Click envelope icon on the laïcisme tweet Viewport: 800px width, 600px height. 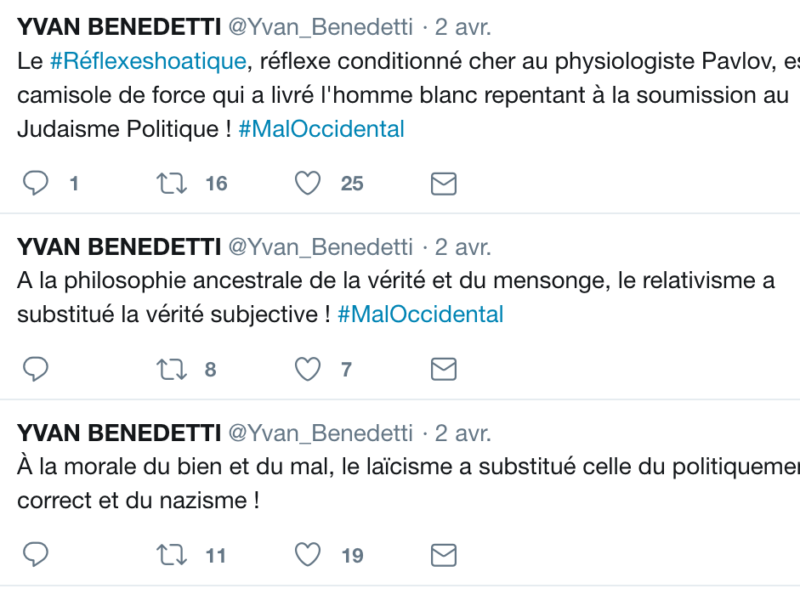pyautogui.click(x=443, y=555)
